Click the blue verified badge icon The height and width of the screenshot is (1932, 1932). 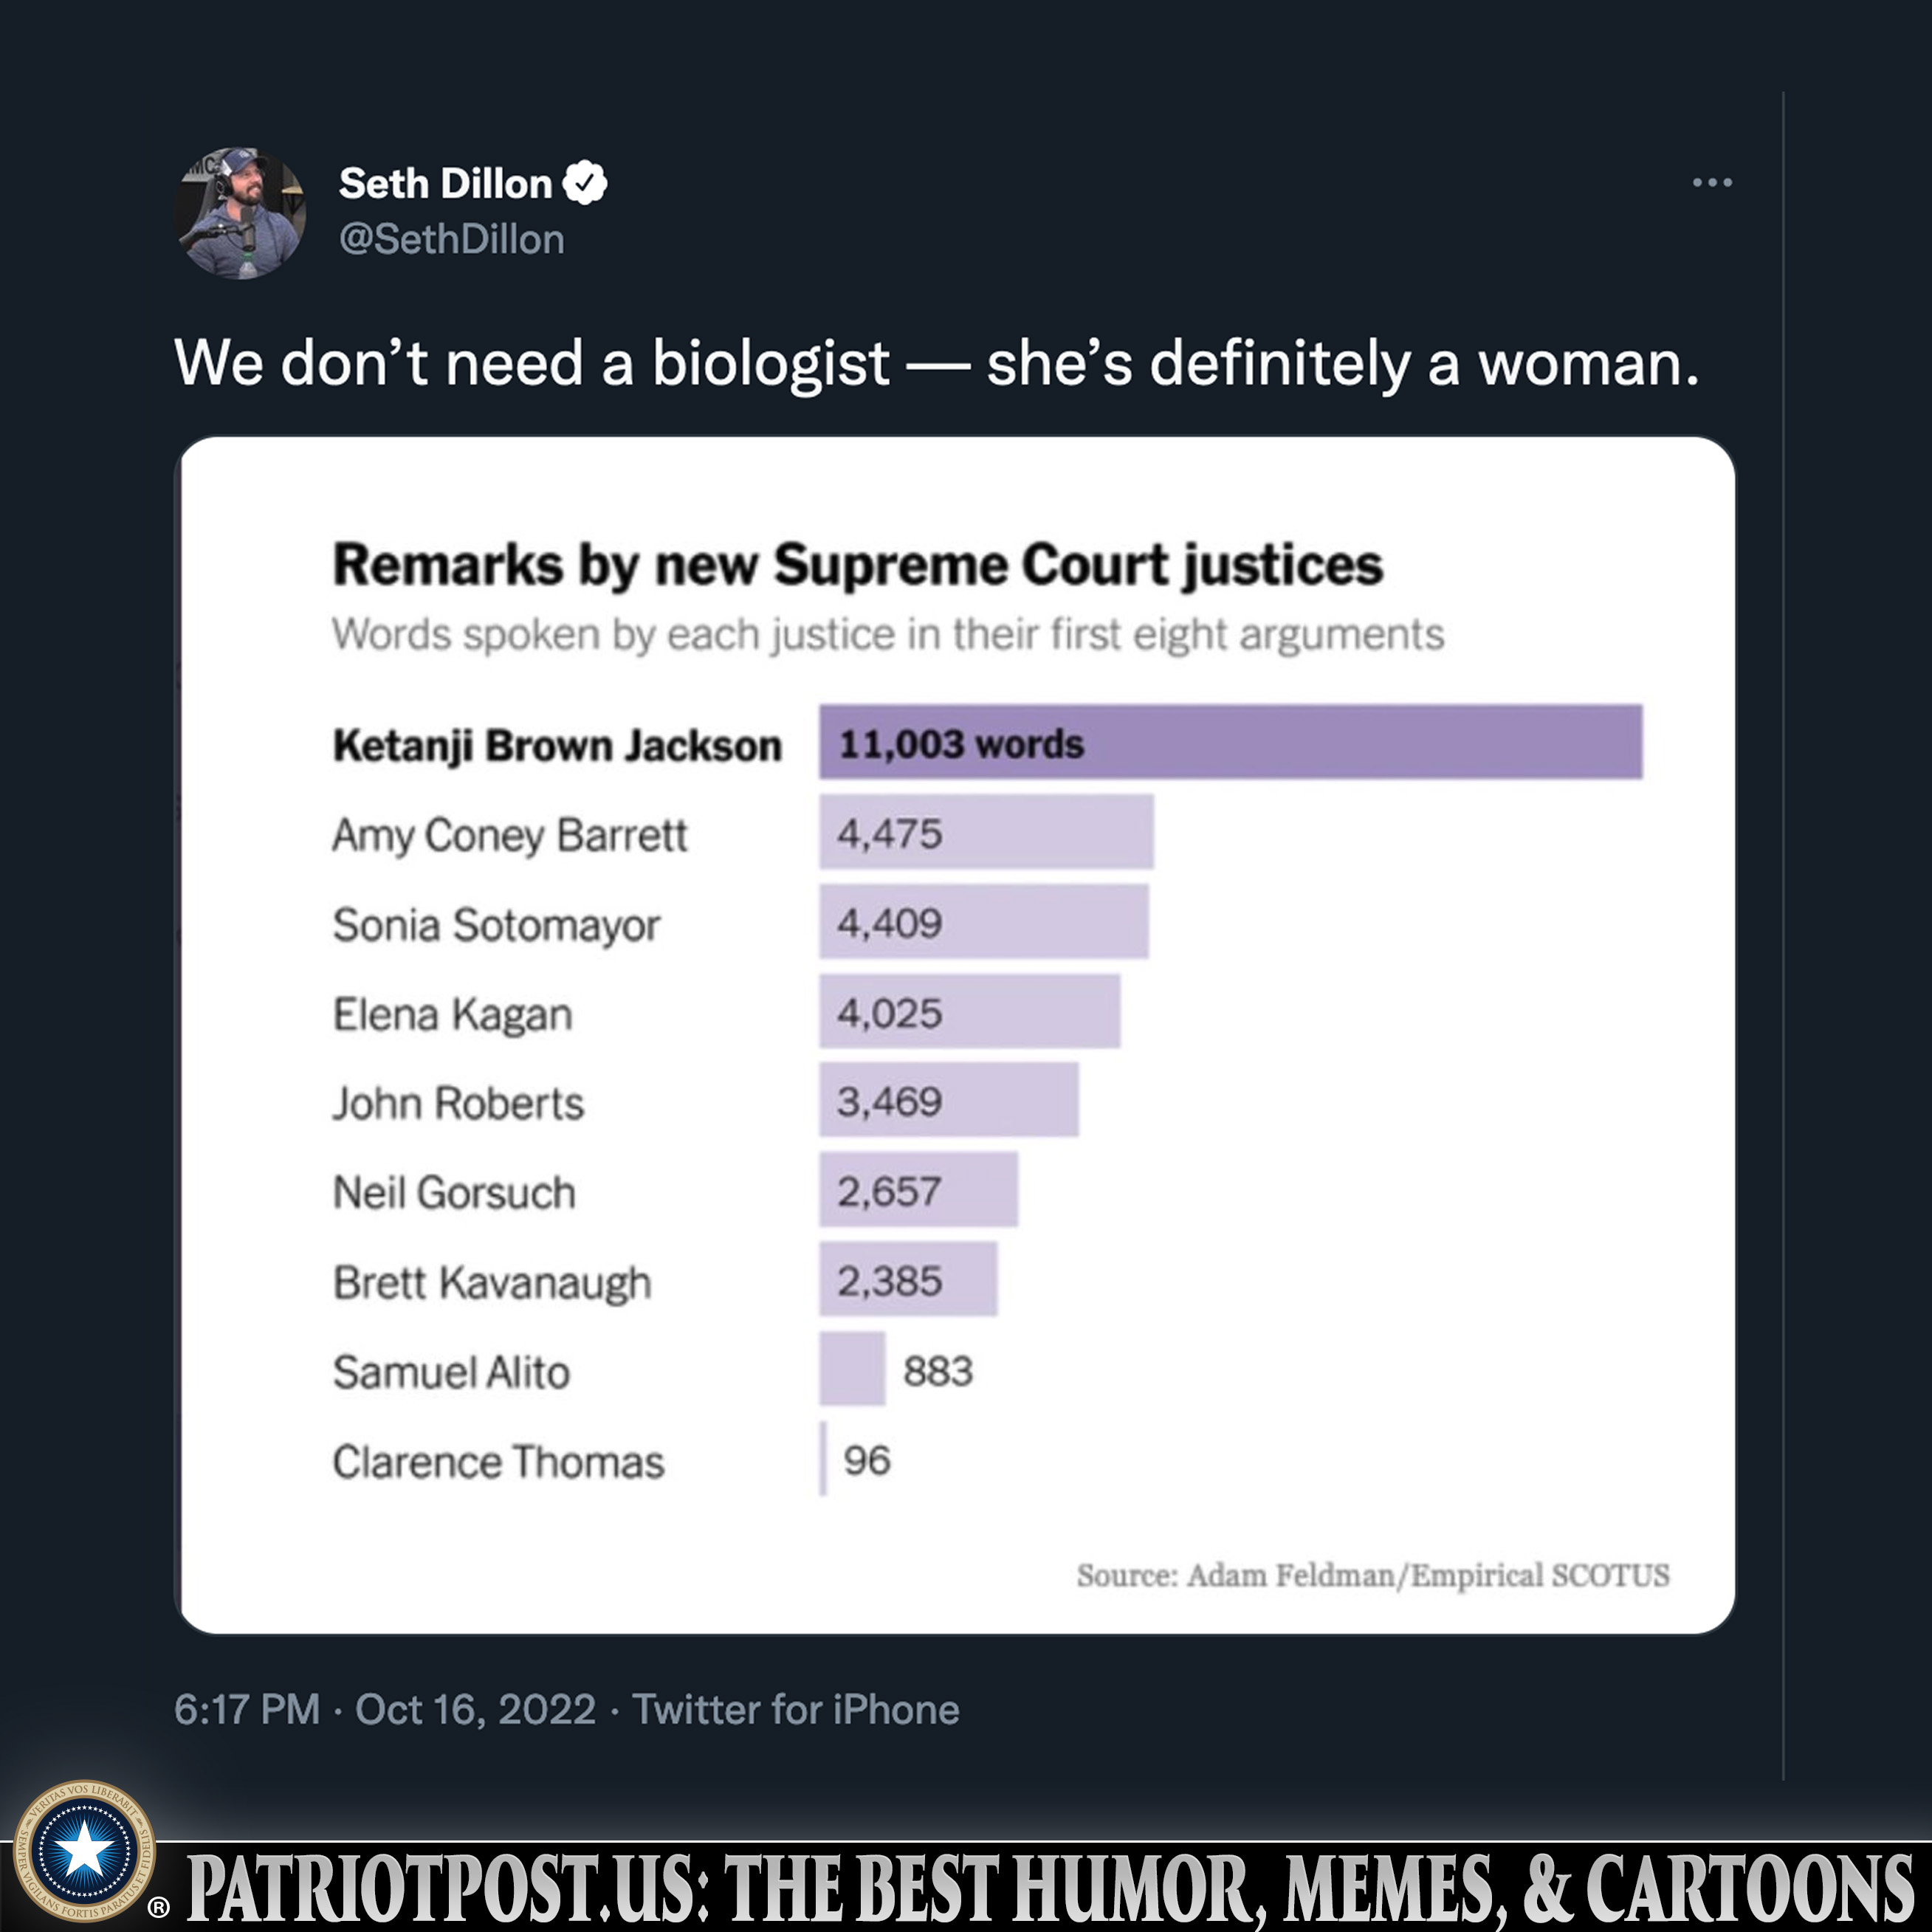(x=585, y=183)
